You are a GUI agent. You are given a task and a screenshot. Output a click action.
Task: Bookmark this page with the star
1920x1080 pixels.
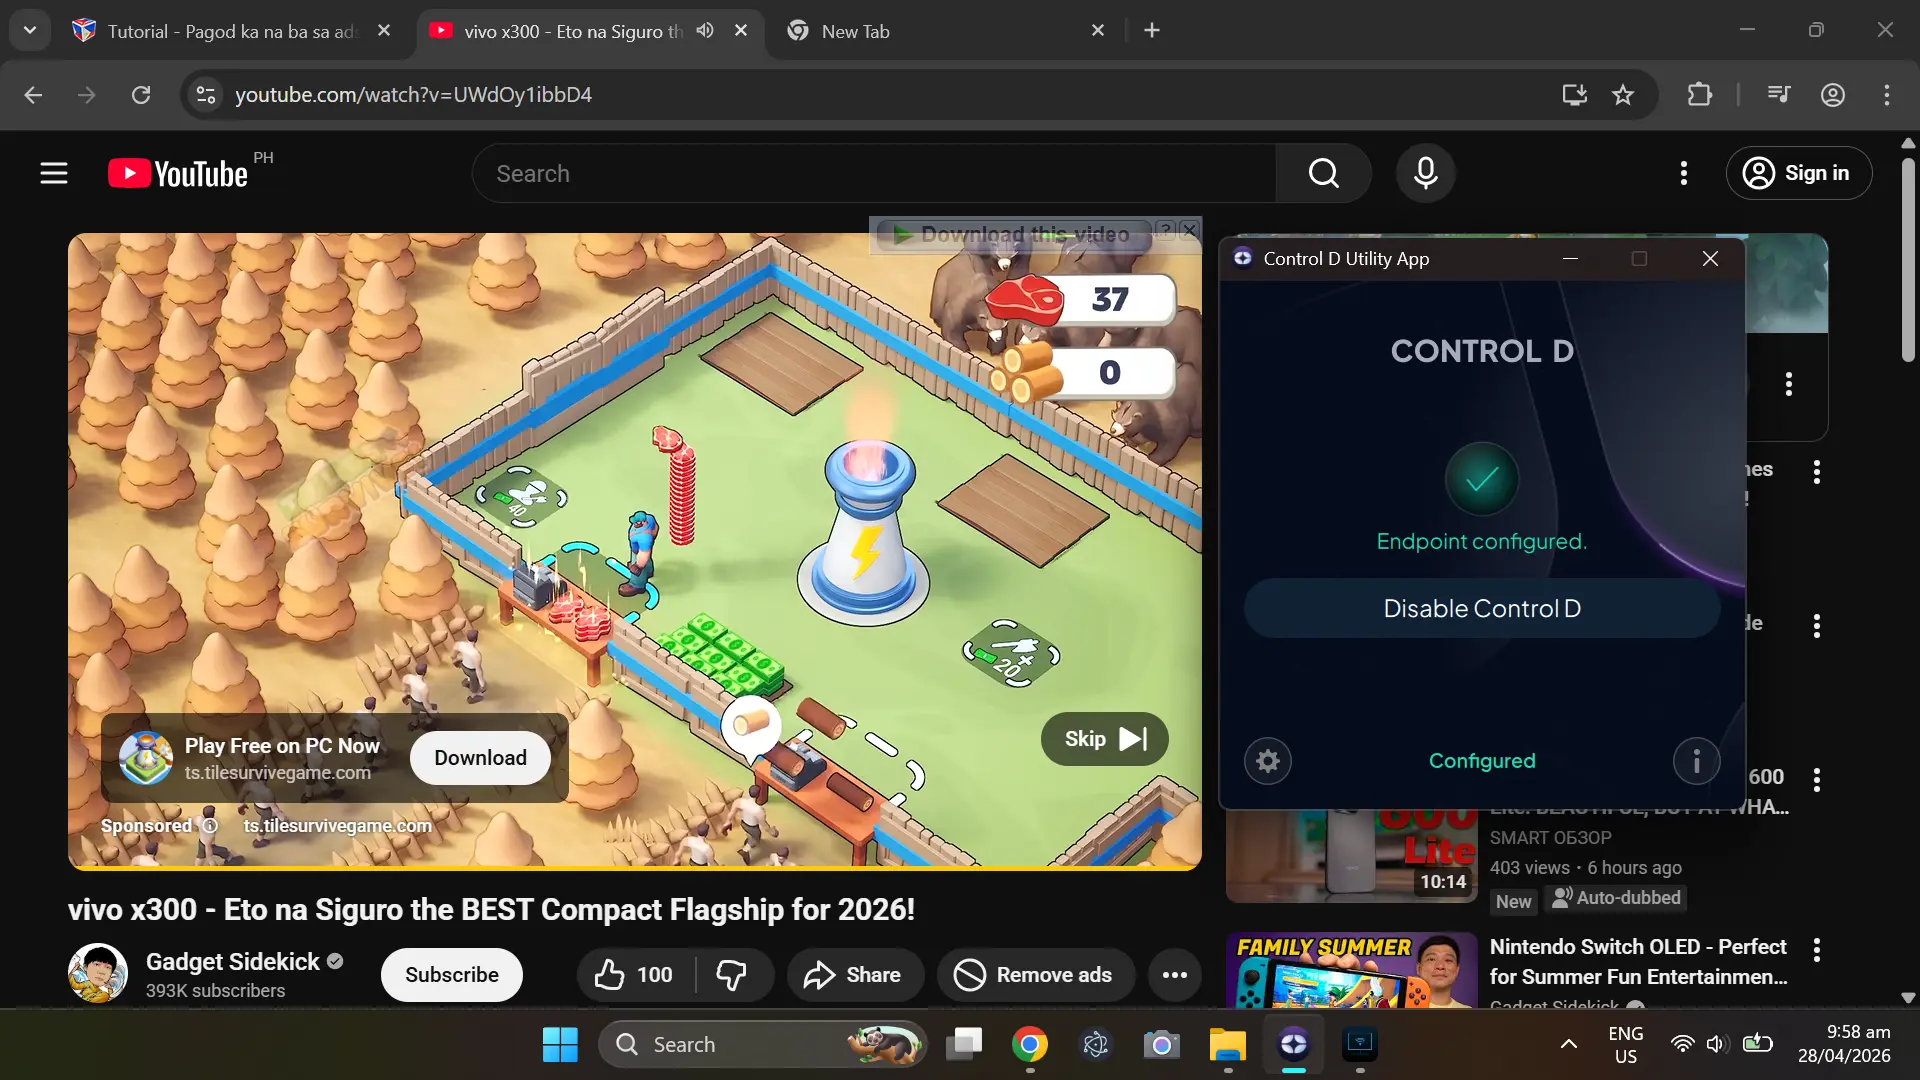[1623, 95]
